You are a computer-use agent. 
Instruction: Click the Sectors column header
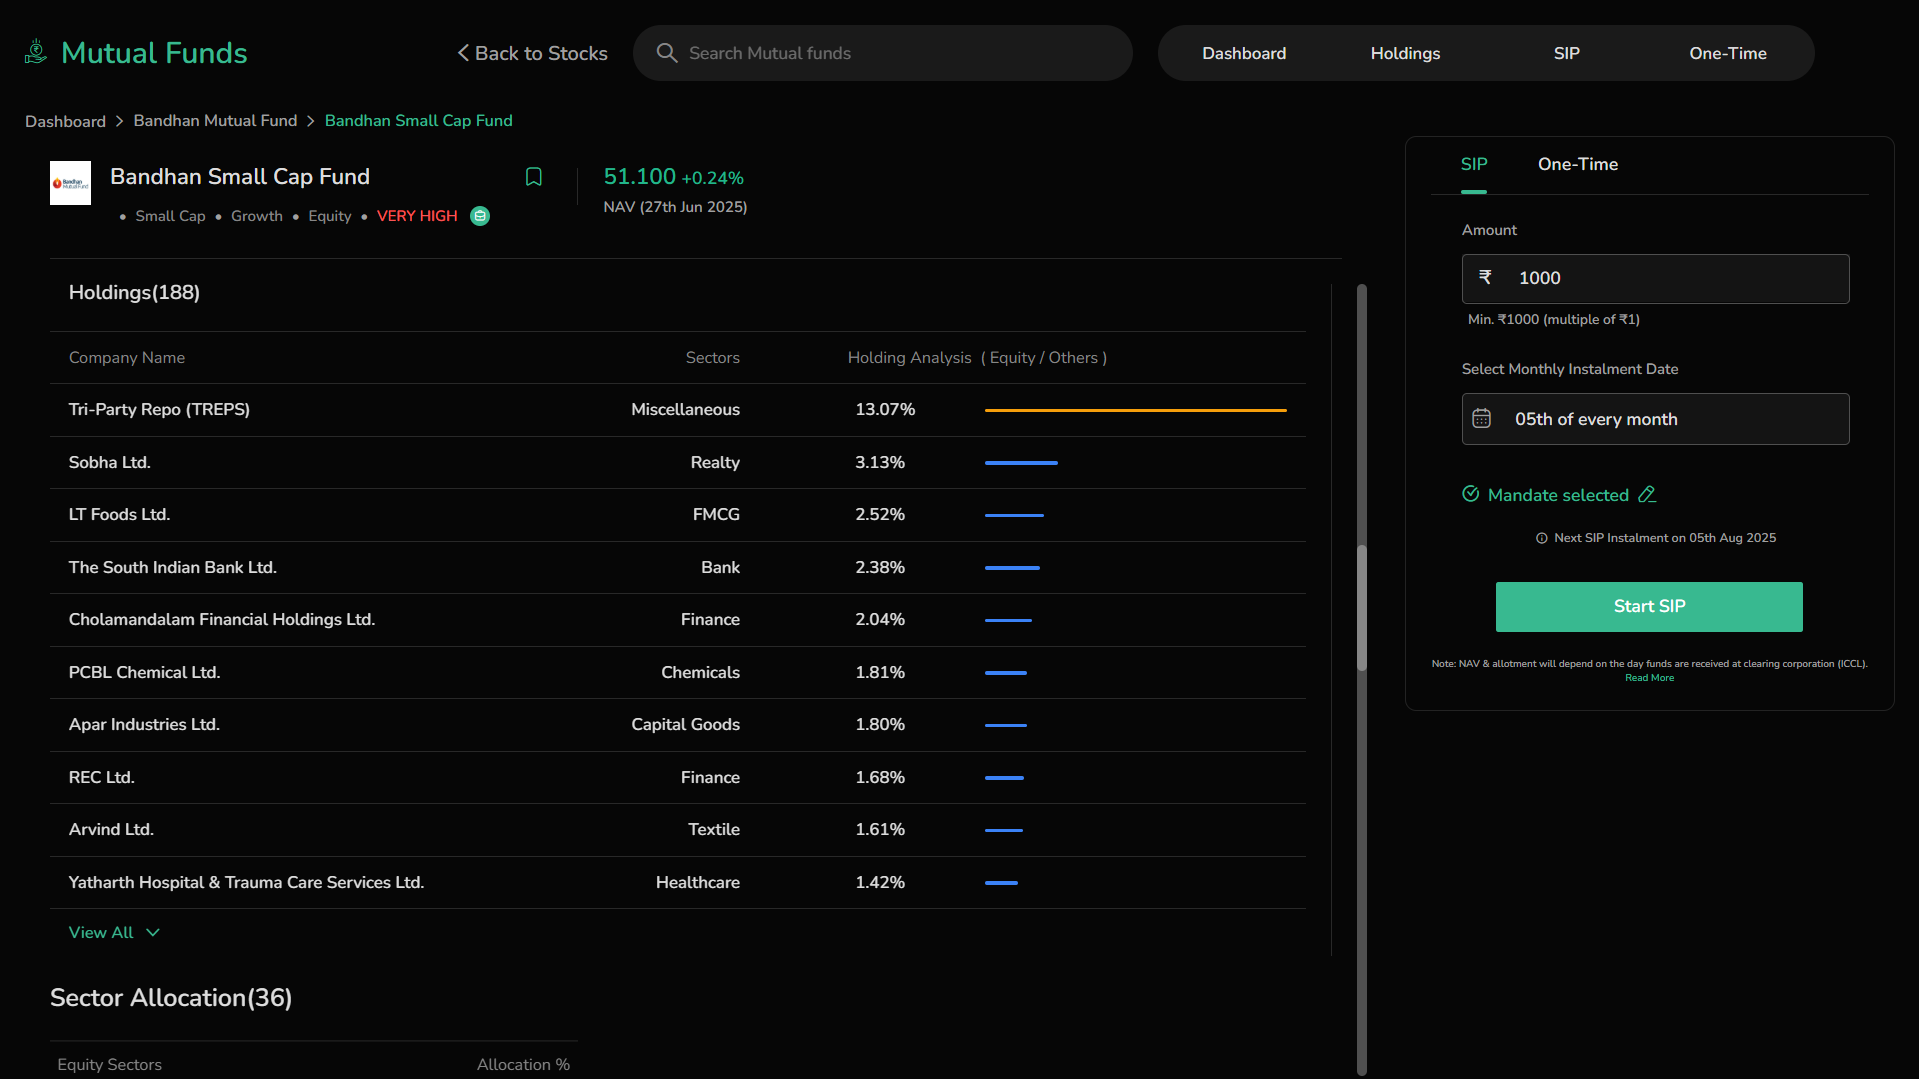pyautogui.click(x=712, y=358)
